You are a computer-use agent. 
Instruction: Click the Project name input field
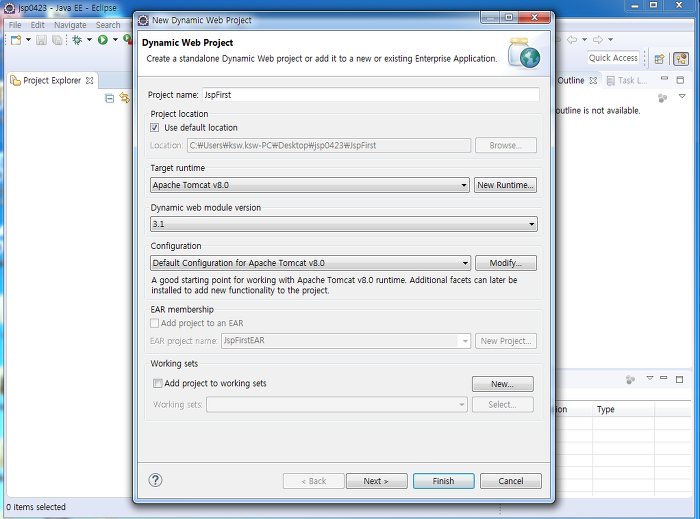coord(371,95)
